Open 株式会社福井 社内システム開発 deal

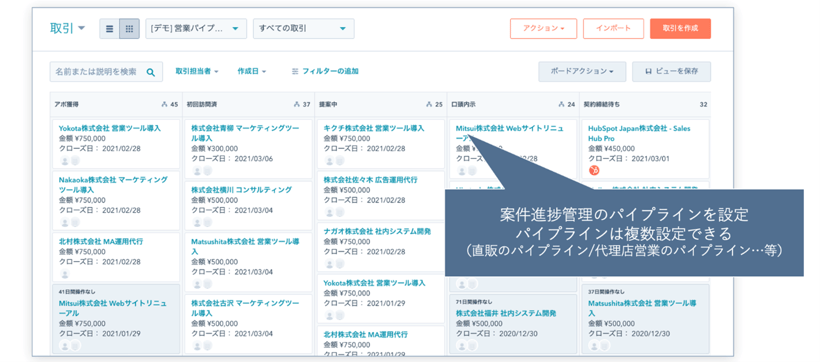(506, 313)
